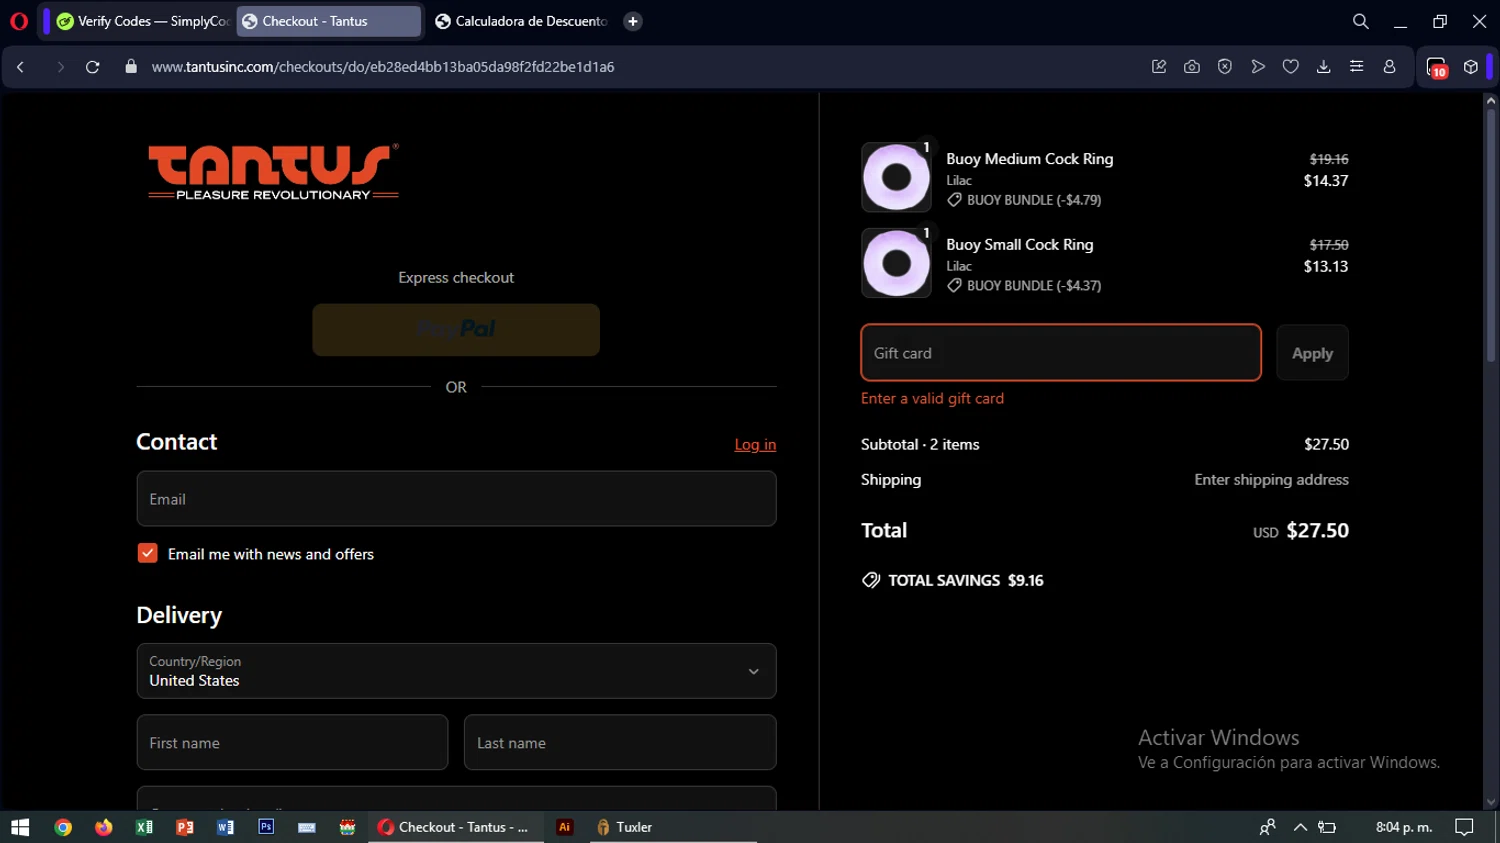Select Checkout - Tantus taskbar window
The height and width of the screenshot is (843, 1500).
coord(455,827)
